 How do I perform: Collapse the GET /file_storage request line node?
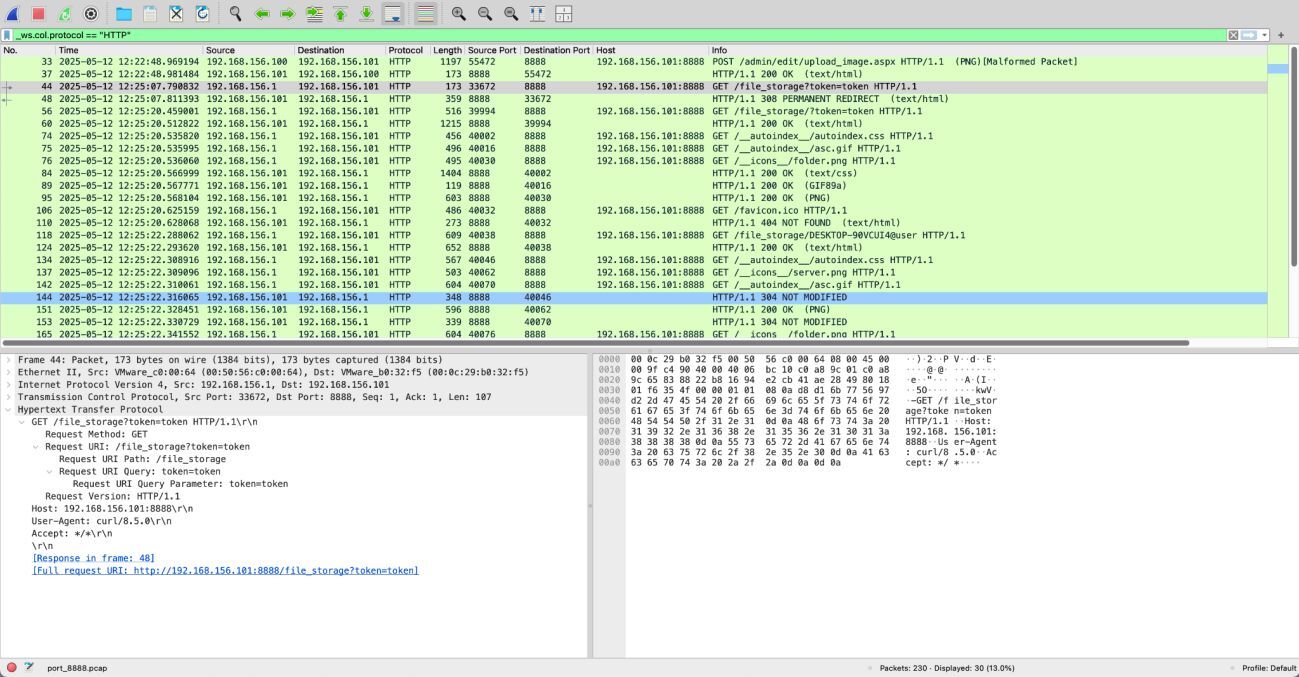[22, 422]
